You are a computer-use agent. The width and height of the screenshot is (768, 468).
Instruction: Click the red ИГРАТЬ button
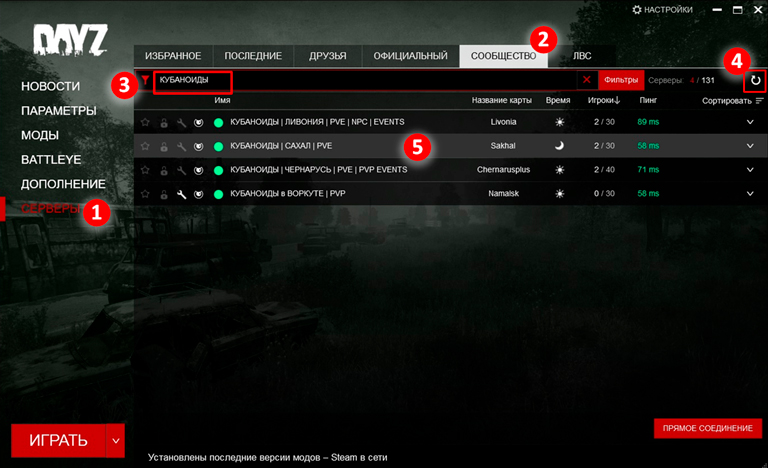(58, 441)
